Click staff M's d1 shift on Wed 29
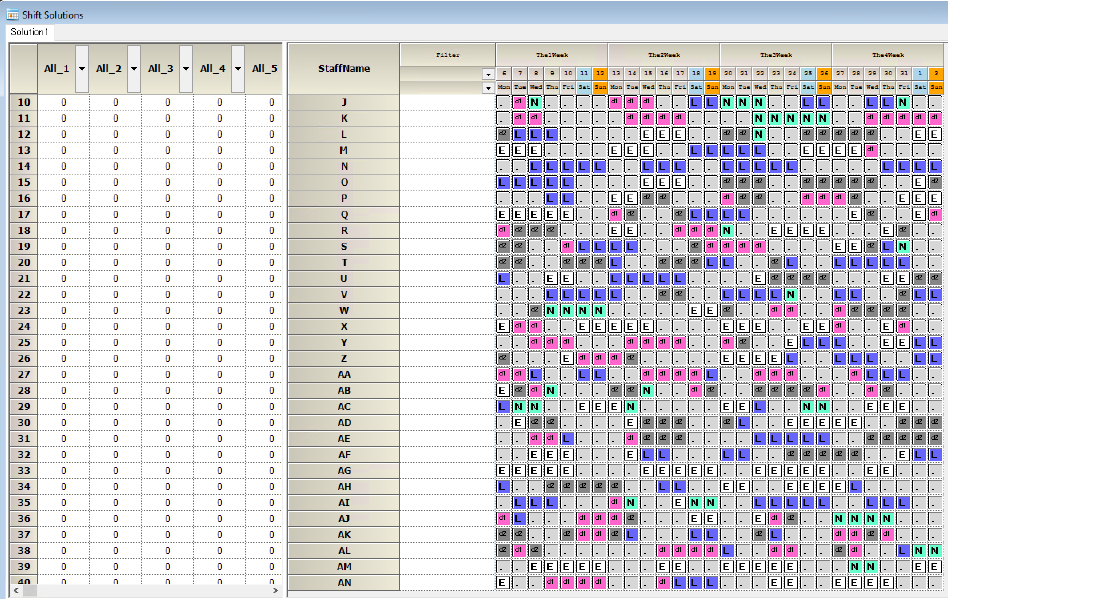The height and width of the screenshot is (599, 1110). pos(871,150)
